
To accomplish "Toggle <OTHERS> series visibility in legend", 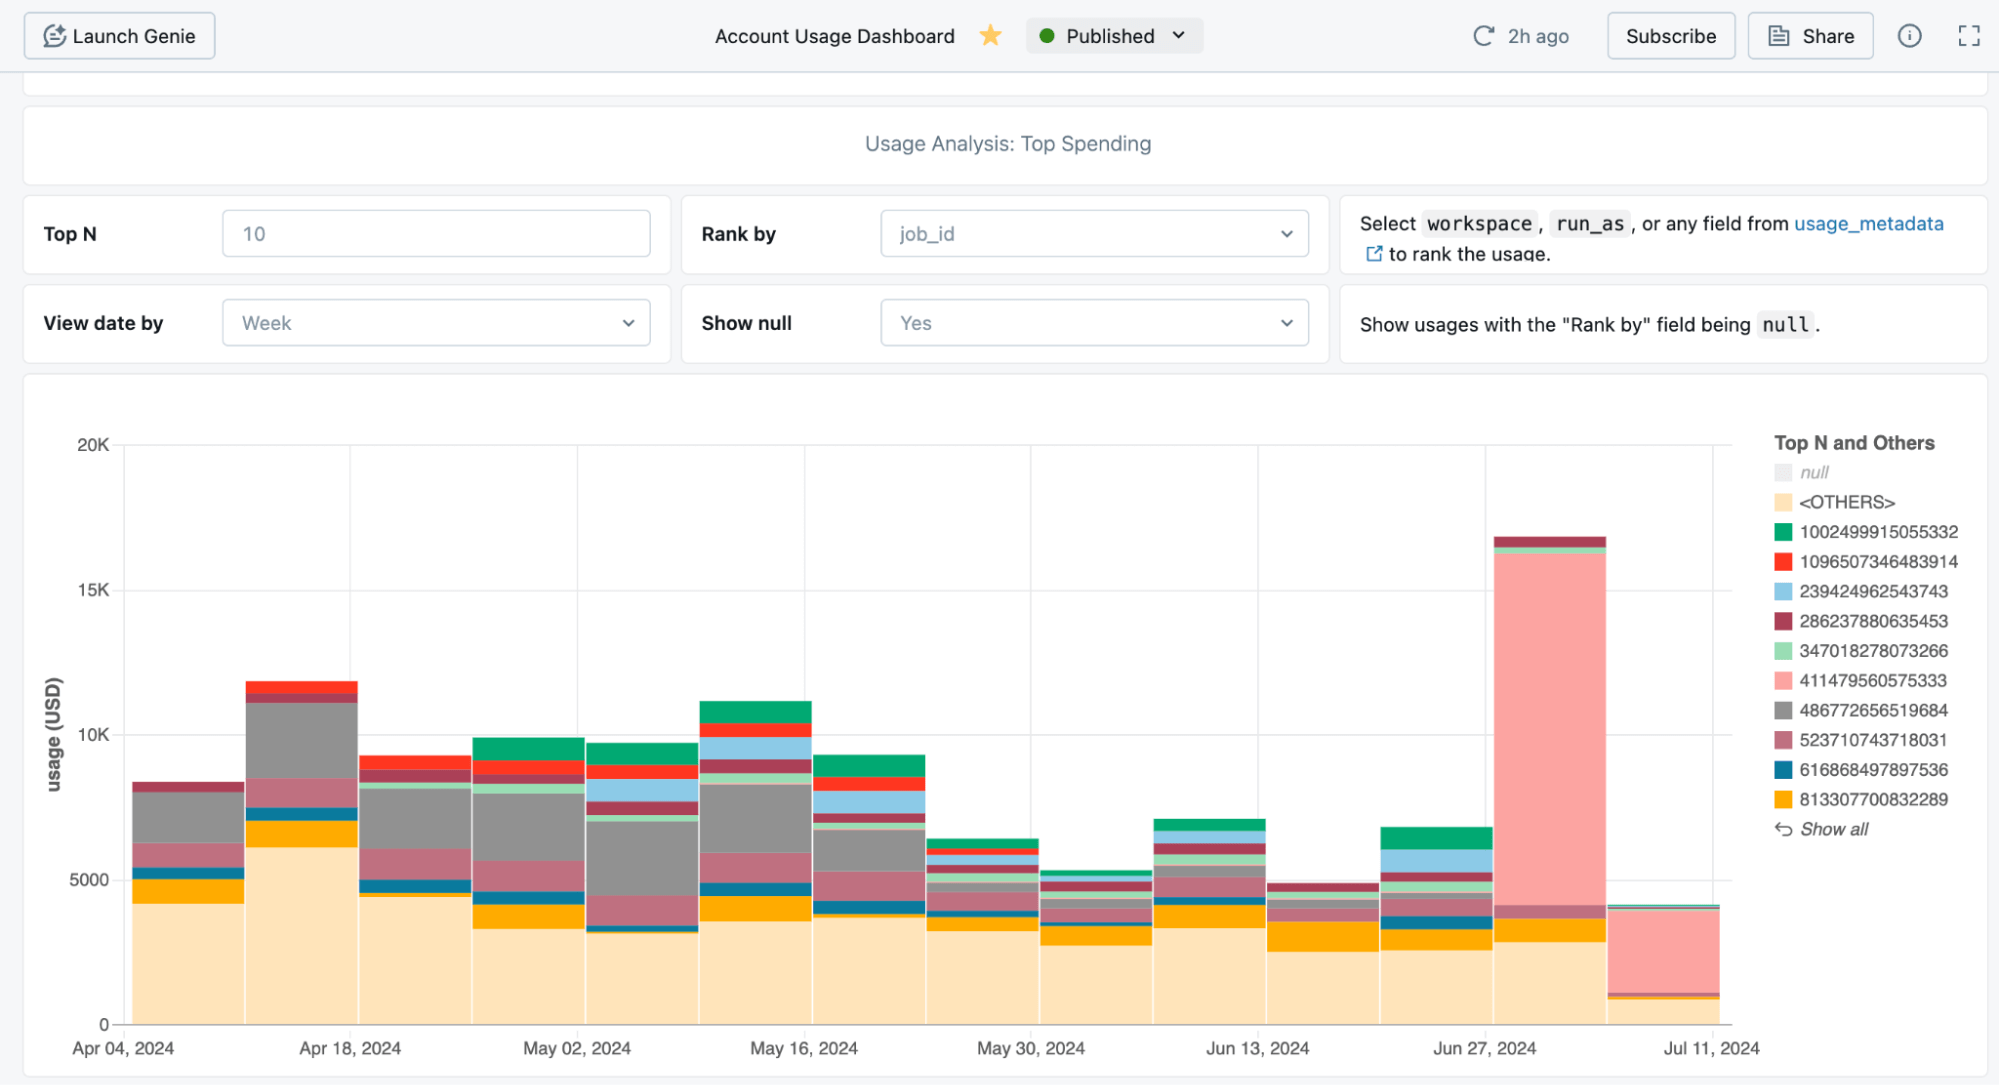I will tap(1846, 502).
